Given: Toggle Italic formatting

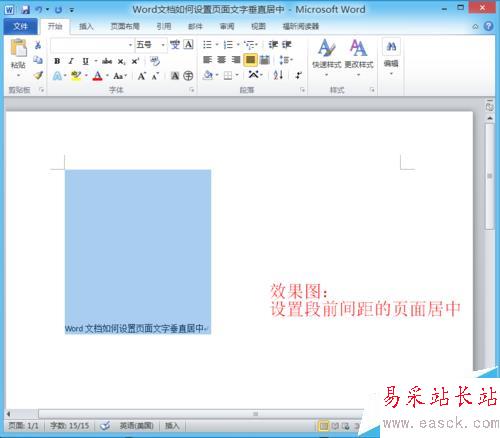Looking at the screenshot, I should point(71,61).
